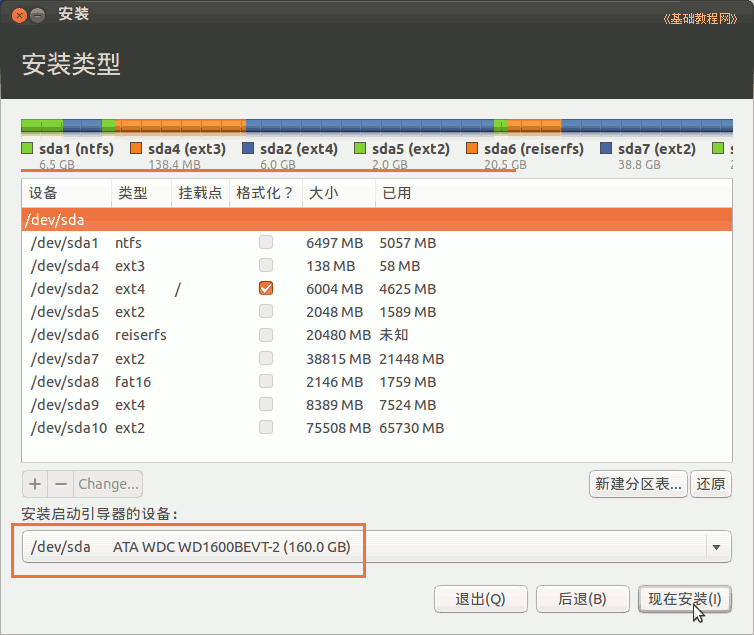Click the green sda1 (ntfs) legend swatch

coord(27,148)
